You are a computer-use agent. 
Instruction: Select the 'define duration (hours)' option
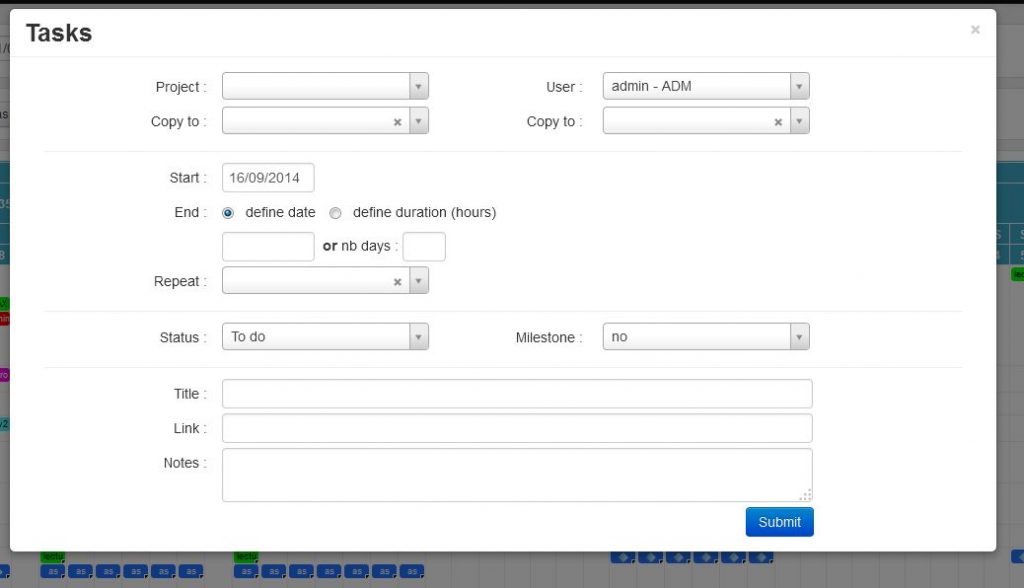(x=335, y=212)
